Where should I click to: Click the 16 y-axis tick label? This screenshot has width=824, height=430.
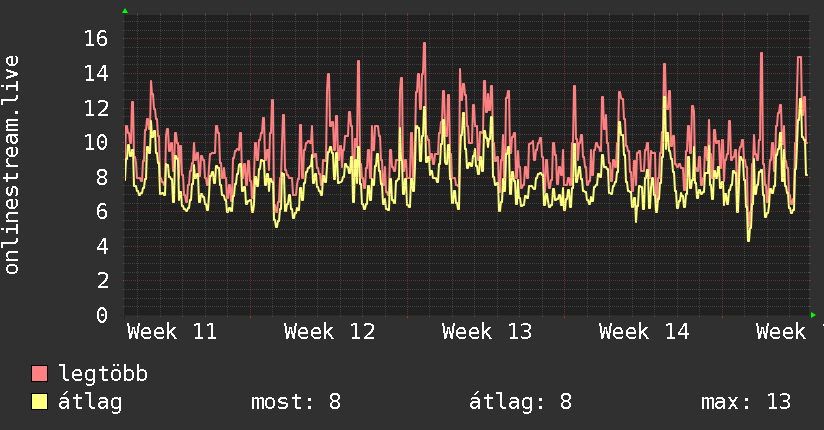click(96, 38)
